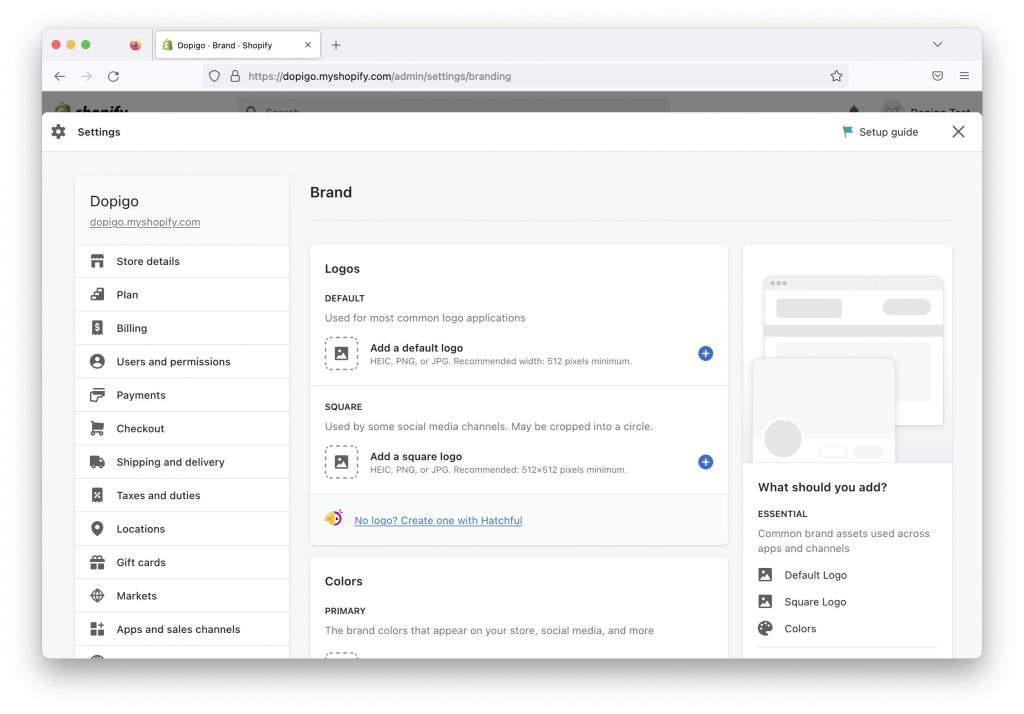Click the Square Logo image icon in checklist
1024x714 pixels.
[x=765, y=602]
